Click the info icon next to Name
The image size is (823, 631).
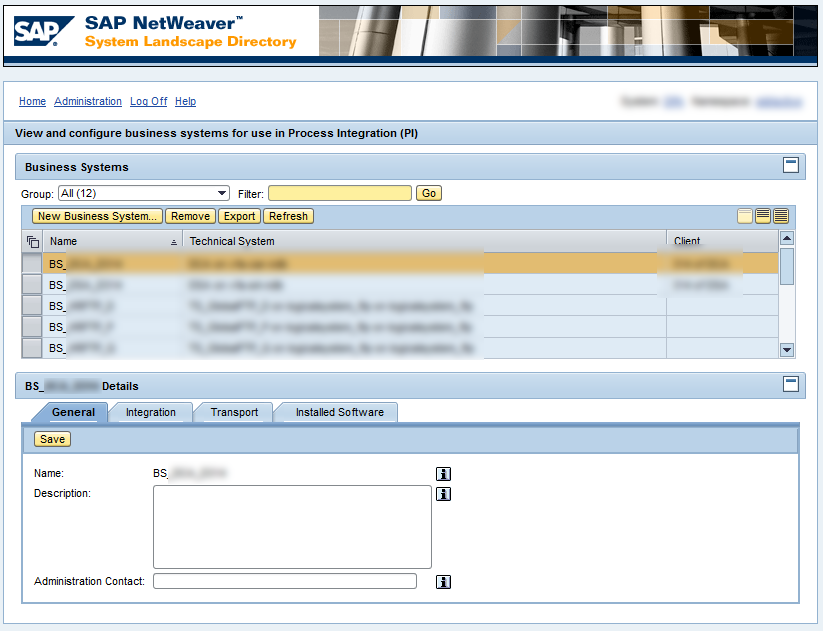[x=444, y=473]
